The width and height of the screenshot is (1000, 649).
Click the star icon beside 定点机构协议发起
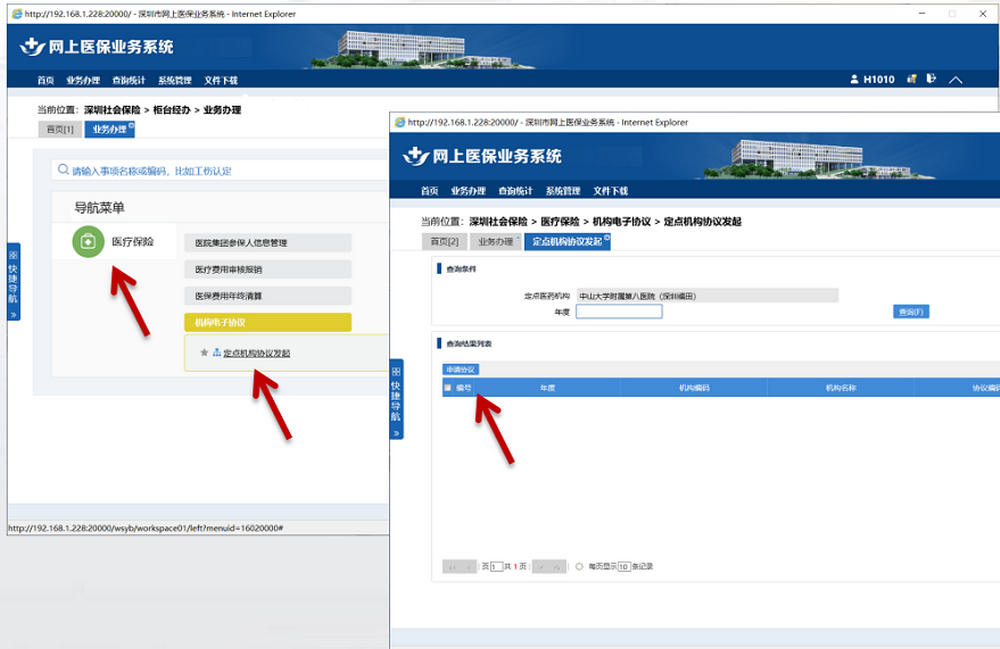coord(204,353)
